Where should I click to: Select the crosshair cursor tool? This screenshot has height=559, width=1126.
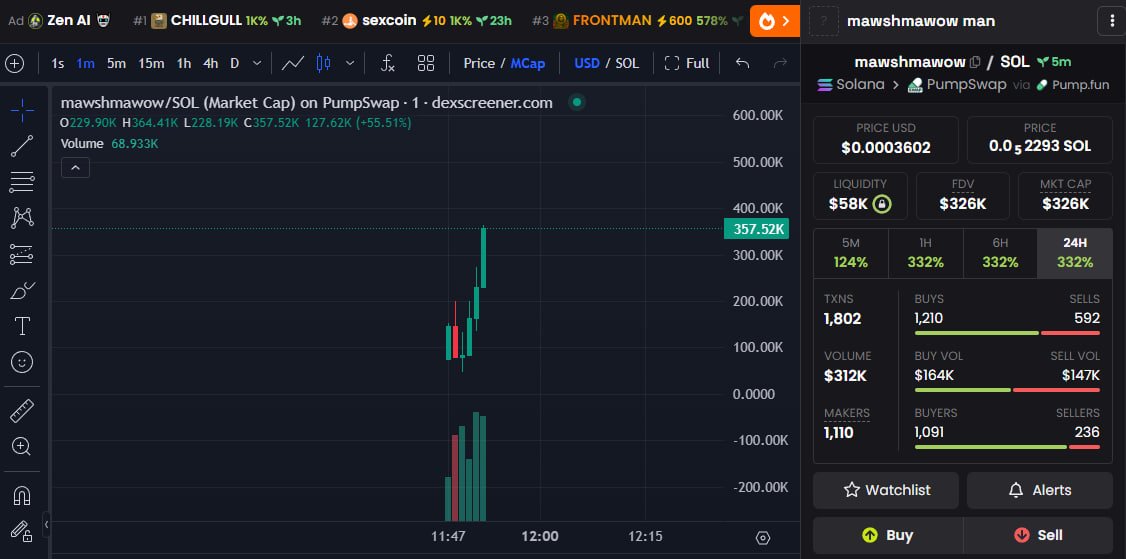[22, 111]
